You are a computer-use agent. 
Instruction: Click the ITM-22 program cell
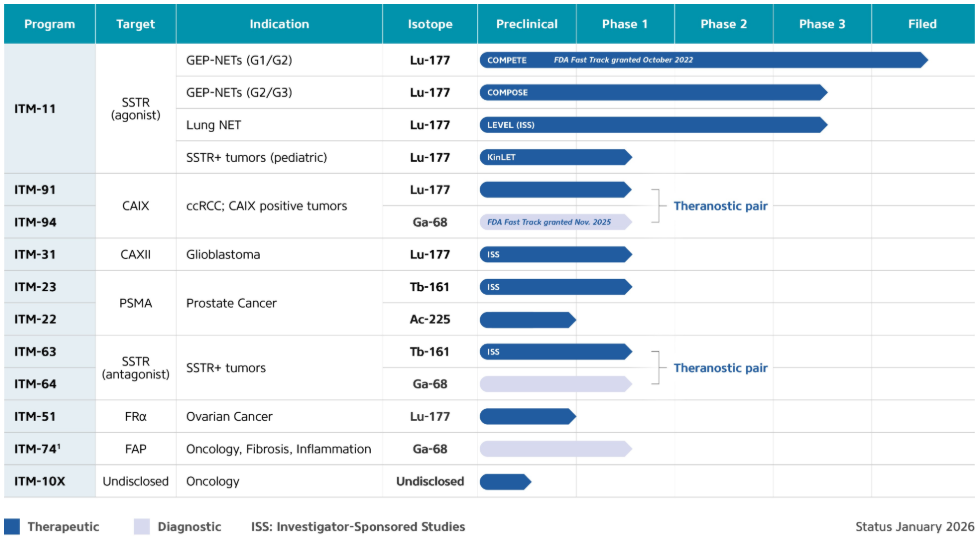point(49,319)
